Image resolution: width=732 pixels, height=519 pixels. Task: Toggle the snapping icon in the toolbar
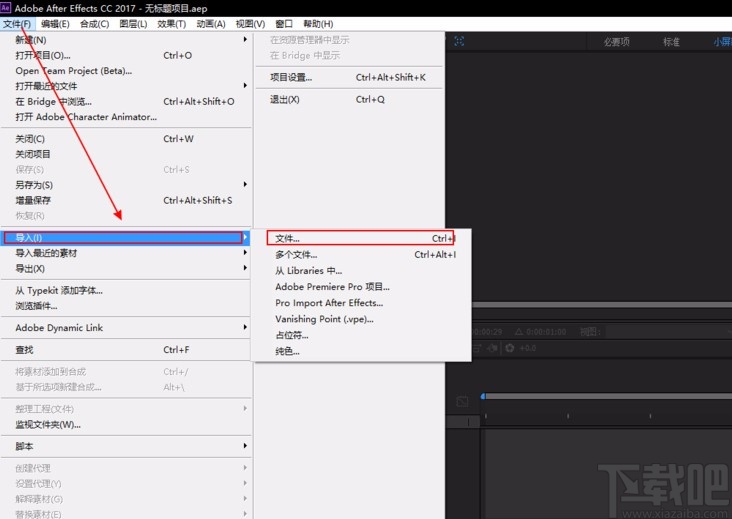tap(459, 41)
